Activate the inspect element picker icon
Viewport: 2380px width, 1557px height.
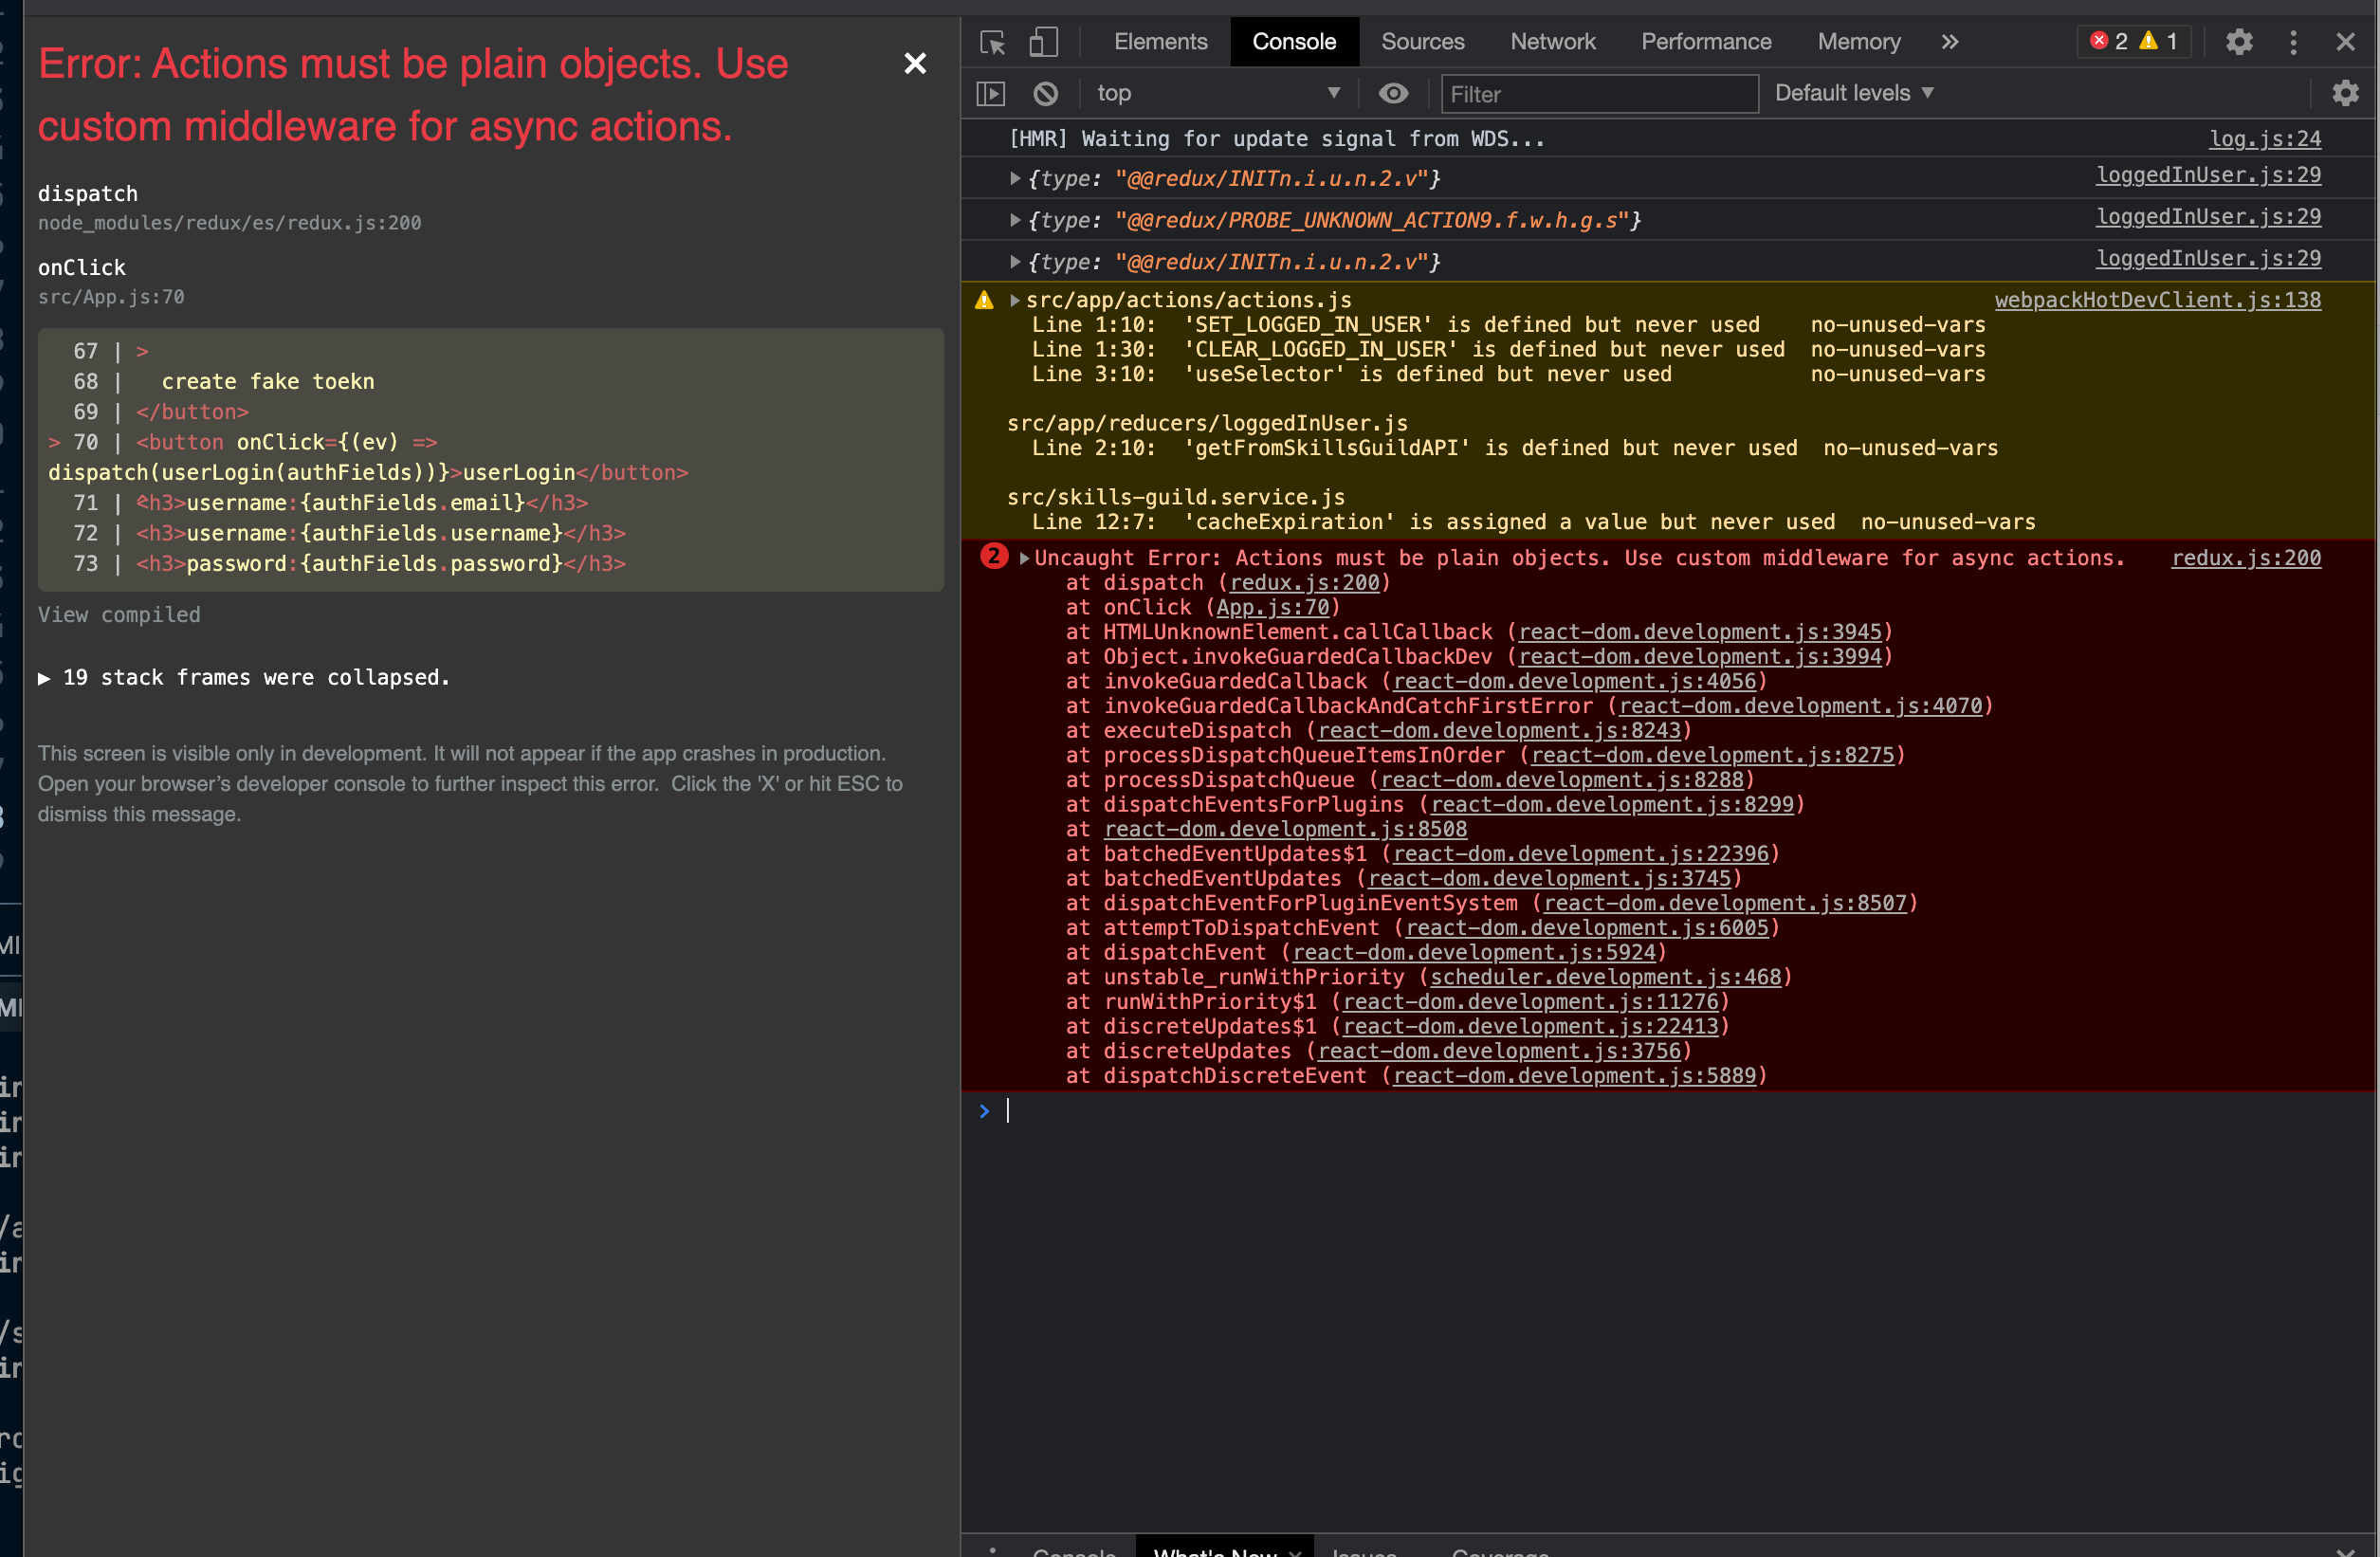click(992, 42)
